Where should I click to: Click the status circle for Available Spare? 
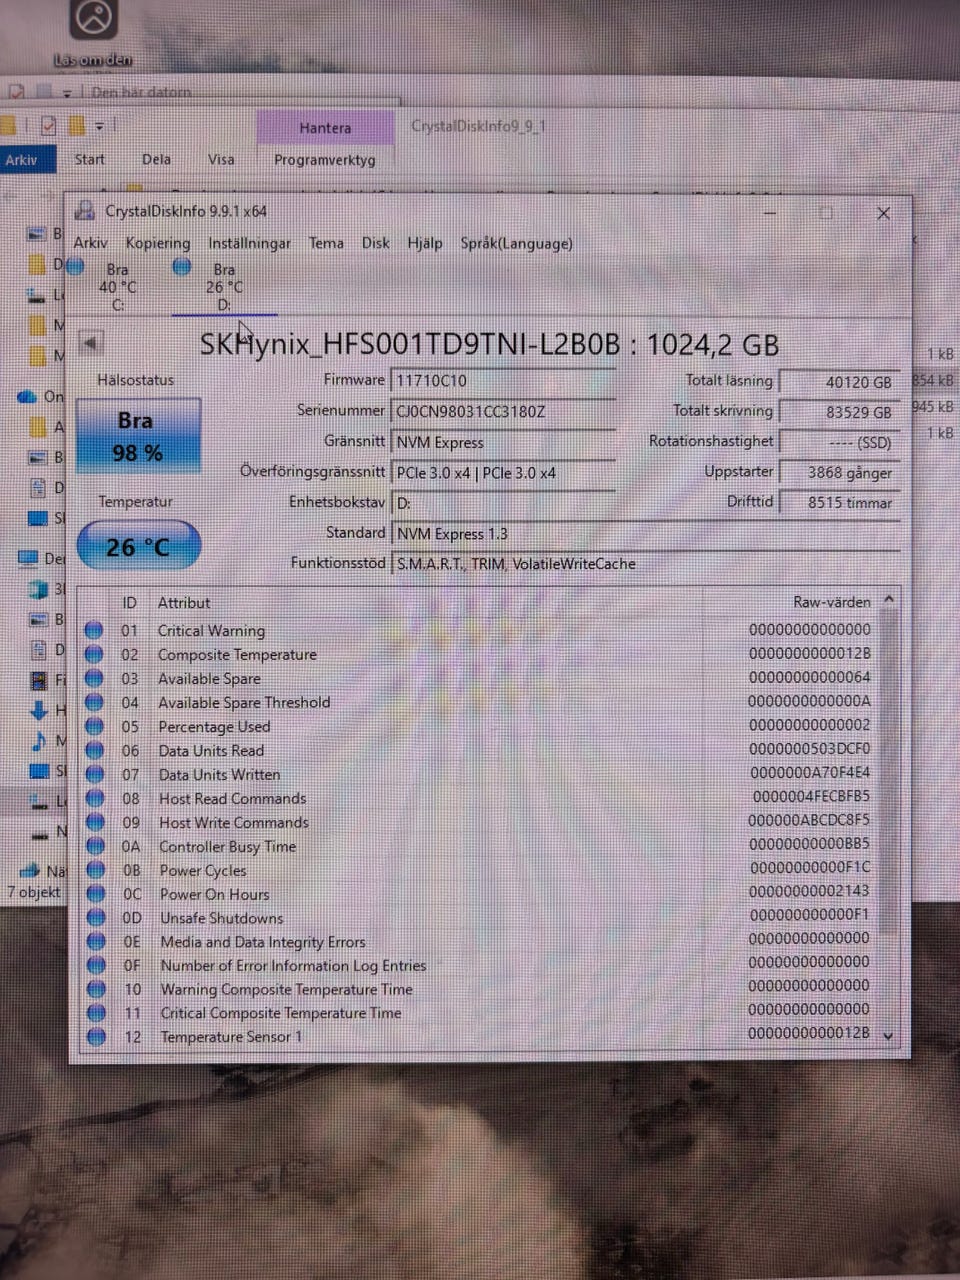94,678
